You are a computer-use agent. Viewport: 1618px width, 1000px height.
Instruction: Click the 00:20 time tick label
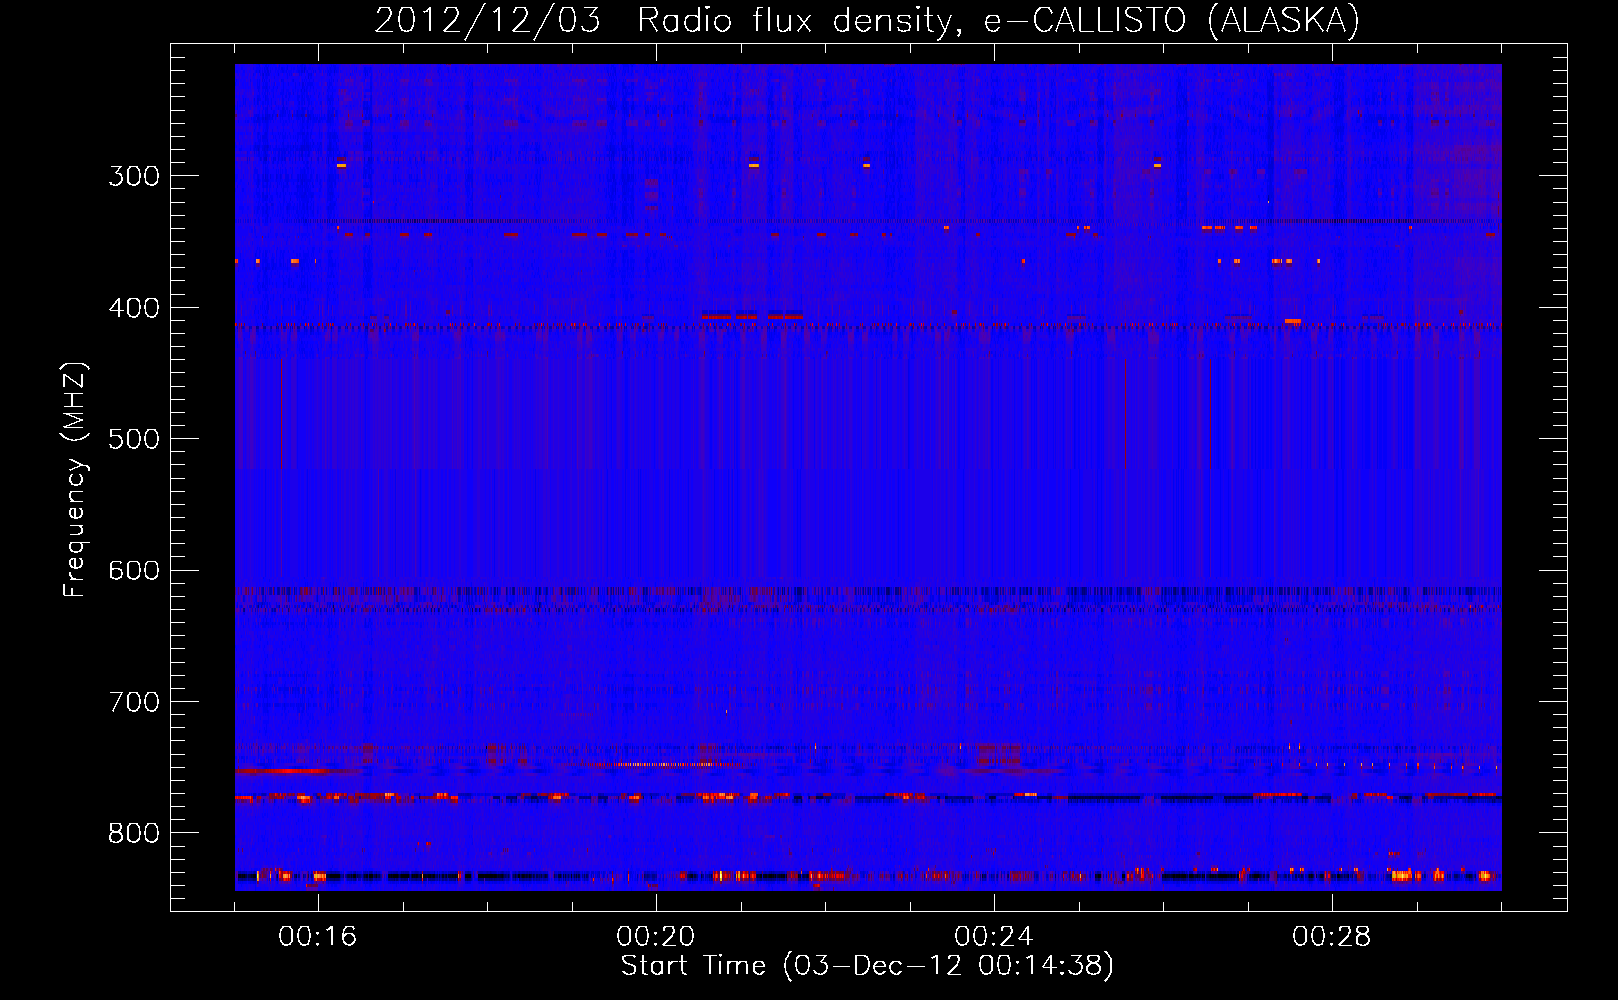656,937
